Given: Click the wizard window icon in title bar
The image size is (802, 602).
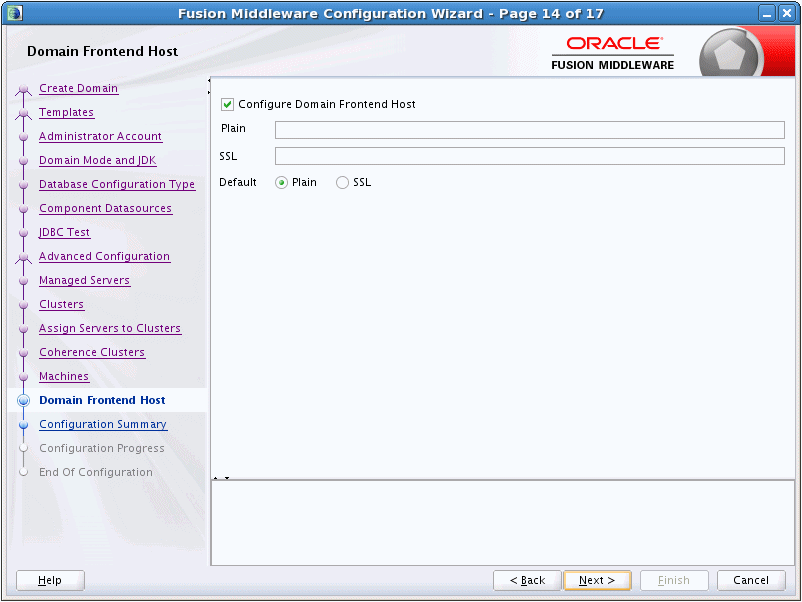Looking at the screenshot, I should tap(15, 13).
